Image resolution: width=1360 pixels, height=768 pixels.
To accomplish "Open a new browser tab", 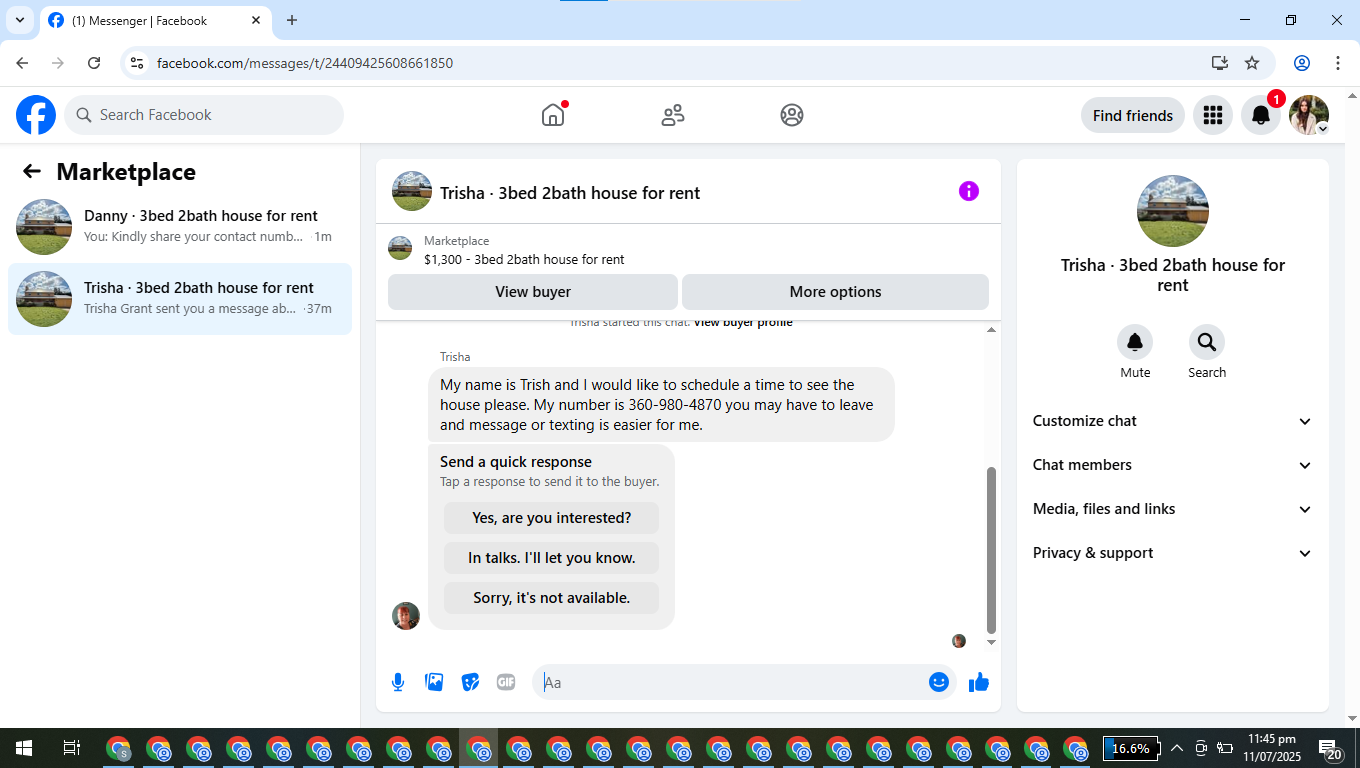I will pyautogui.click(x=292, y=20).
